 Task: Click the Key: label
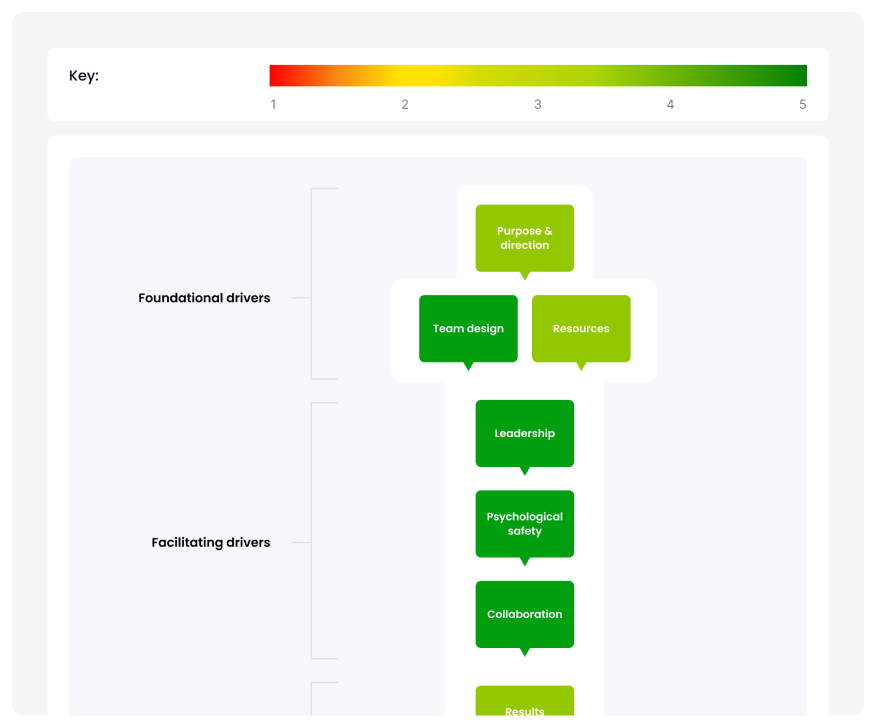coord(84,76)
